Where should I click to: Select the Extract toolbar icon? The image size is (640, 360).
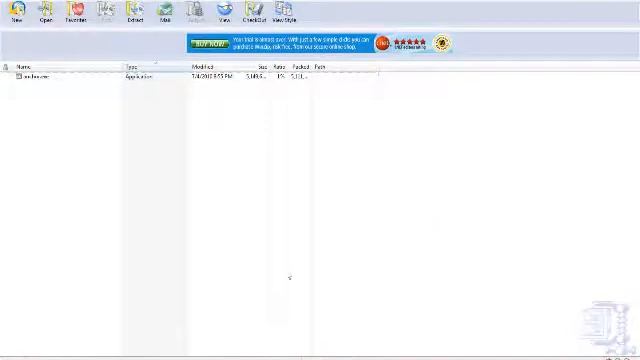coord(135,11)
